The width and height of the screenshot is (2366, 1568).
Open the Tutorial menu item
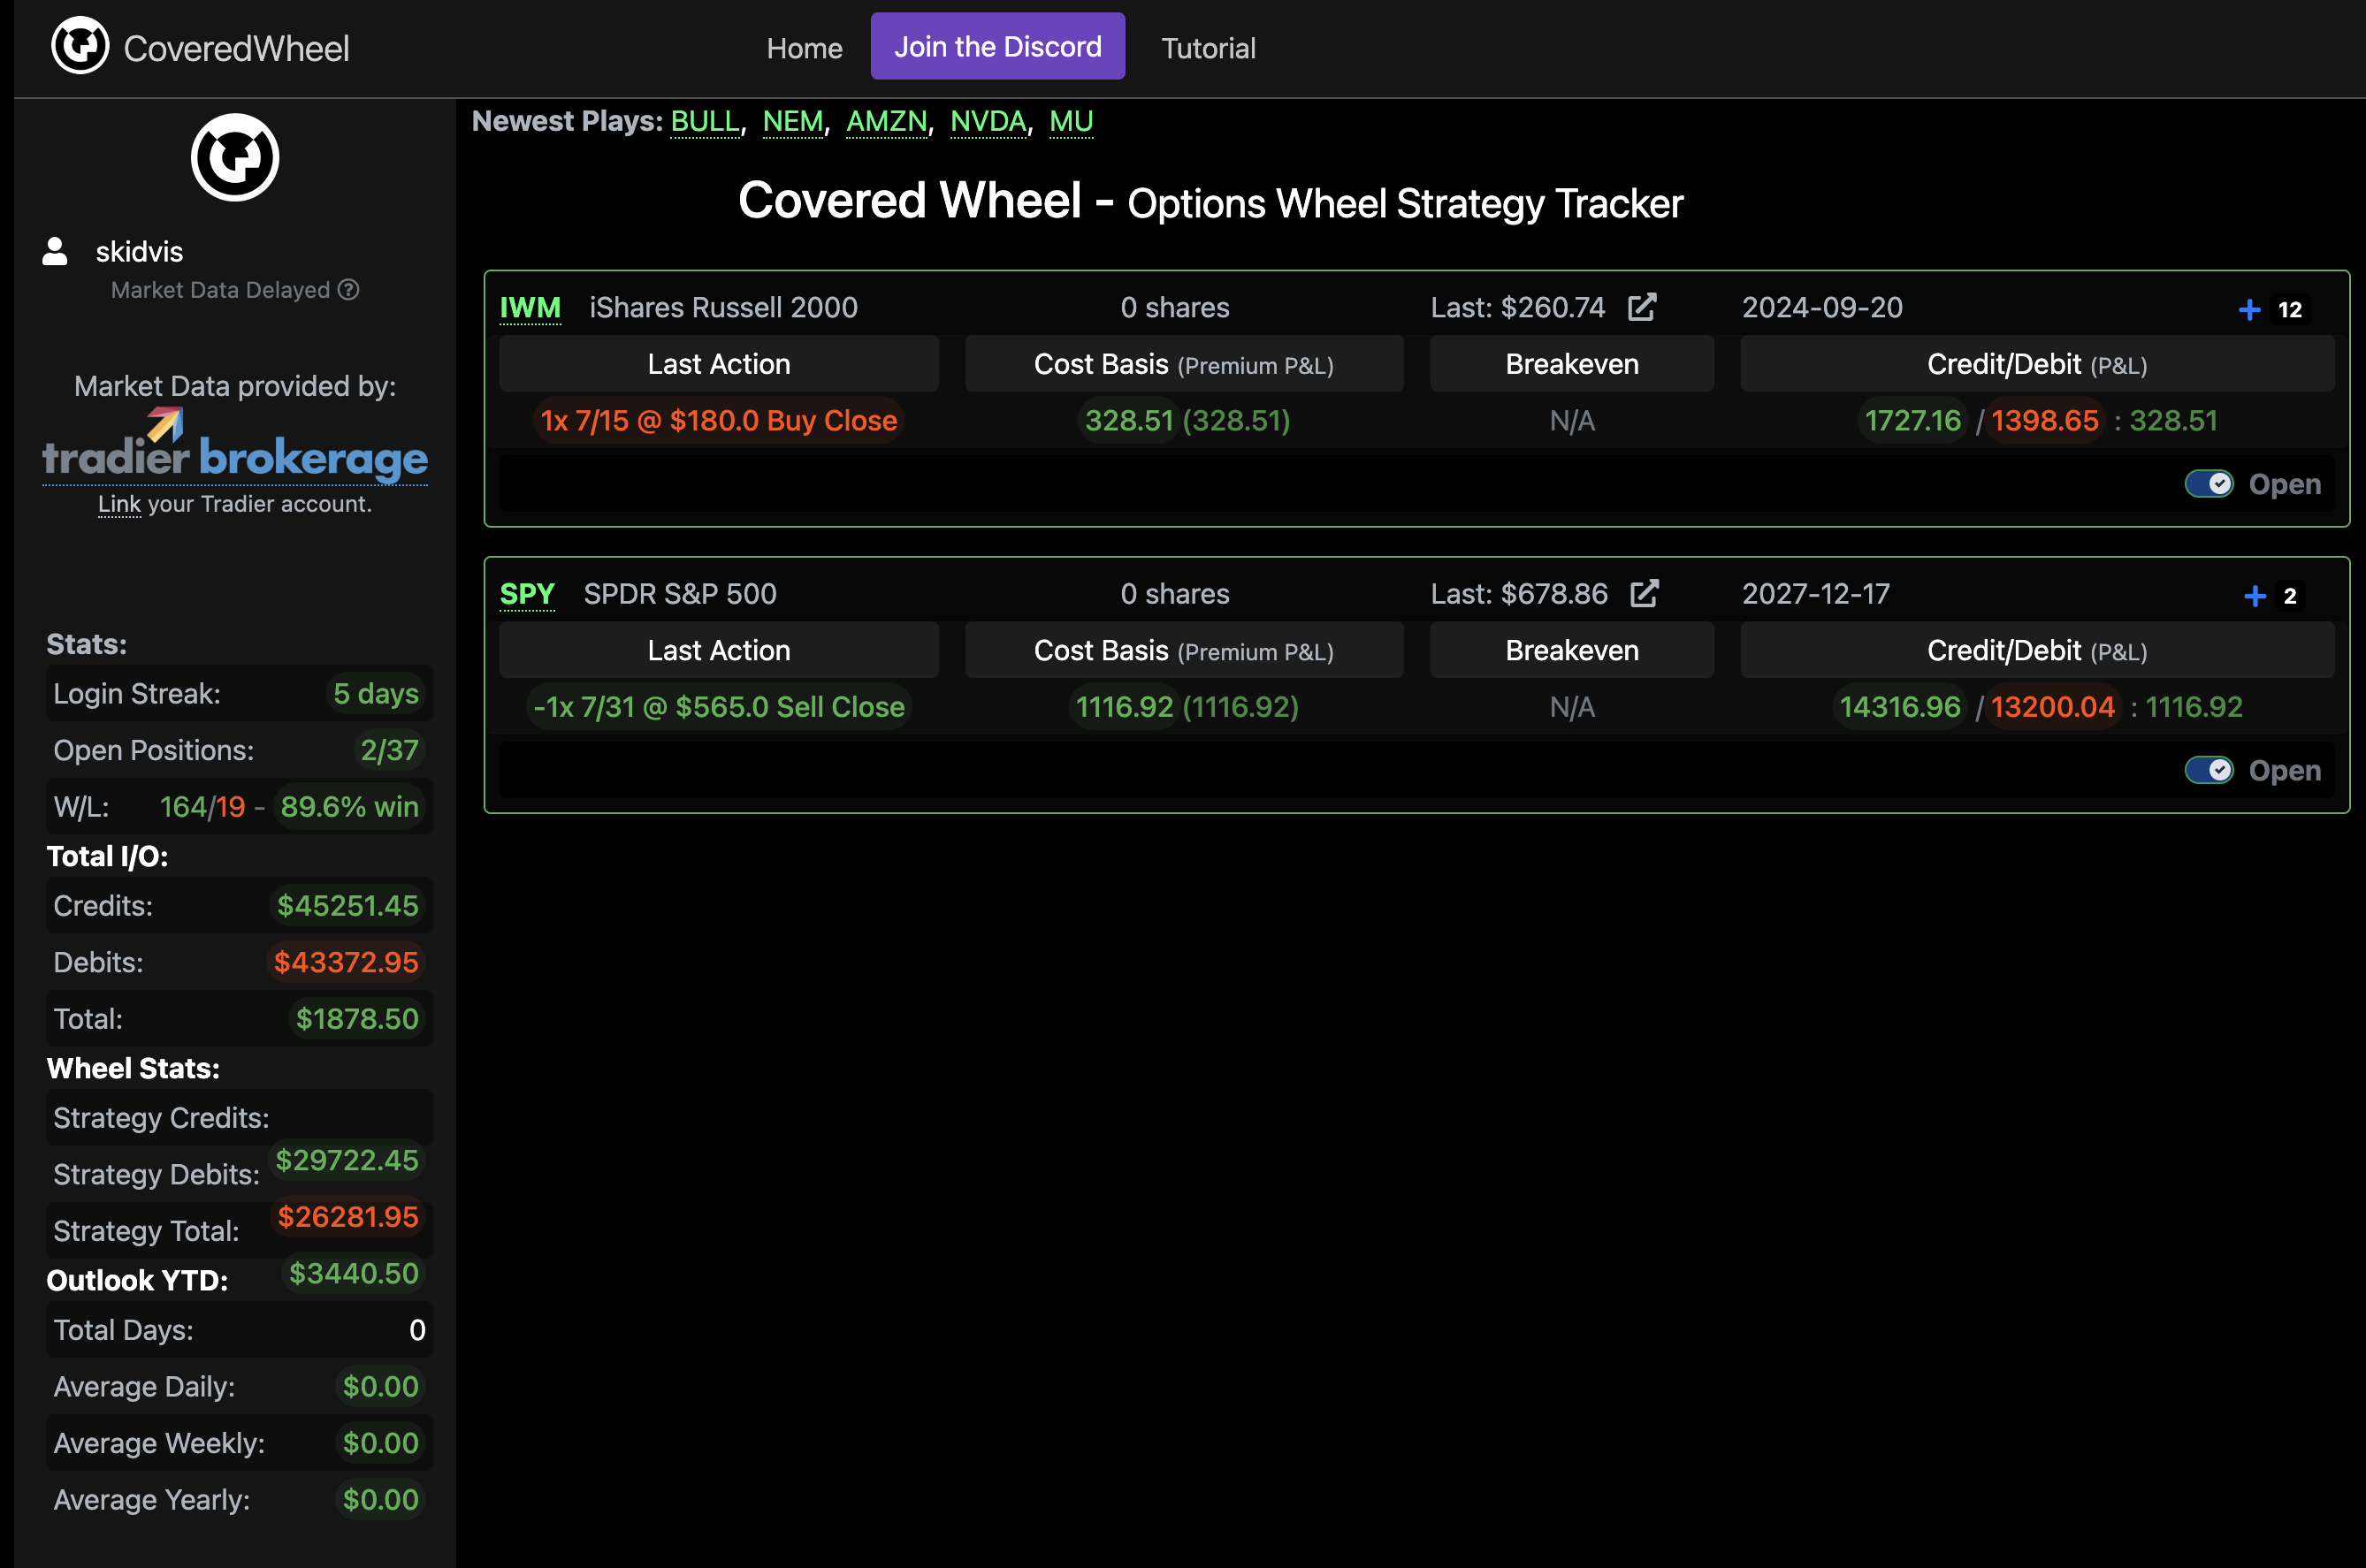pos(1207,48)
